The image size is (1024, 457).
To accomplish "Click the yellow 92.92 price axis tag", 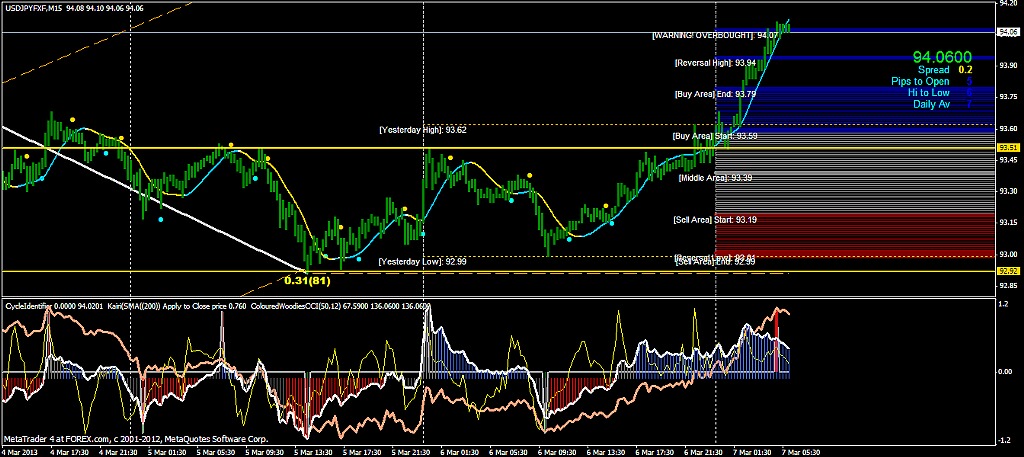I will coord(1008,270).
